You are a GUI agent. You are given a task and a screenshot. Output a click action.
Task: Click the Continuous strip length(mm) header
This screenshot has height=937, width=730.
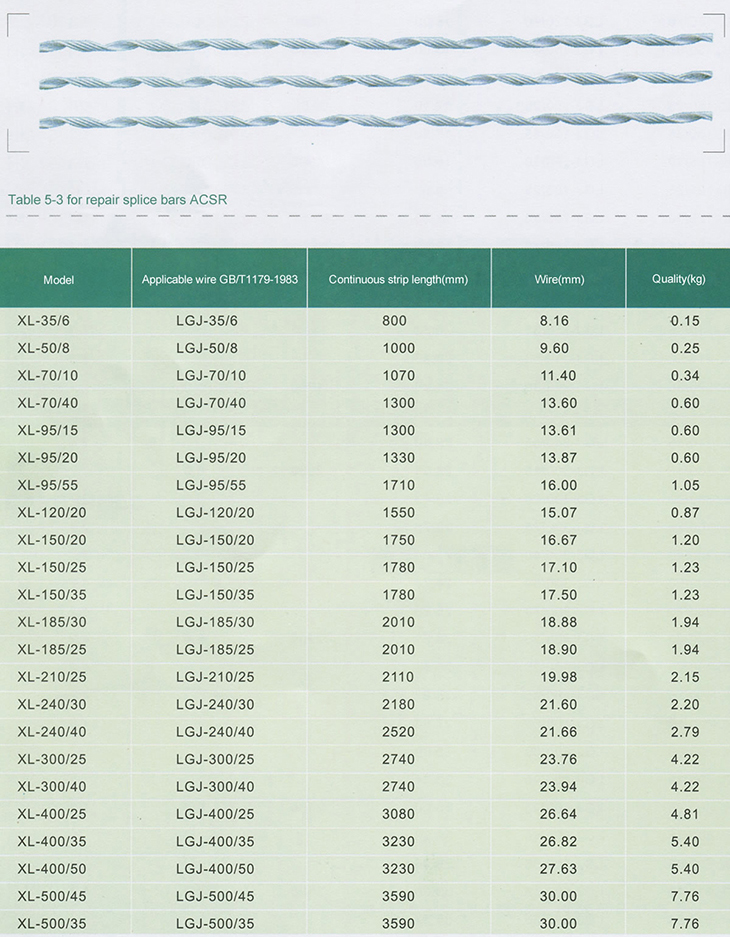click(398, 279)
